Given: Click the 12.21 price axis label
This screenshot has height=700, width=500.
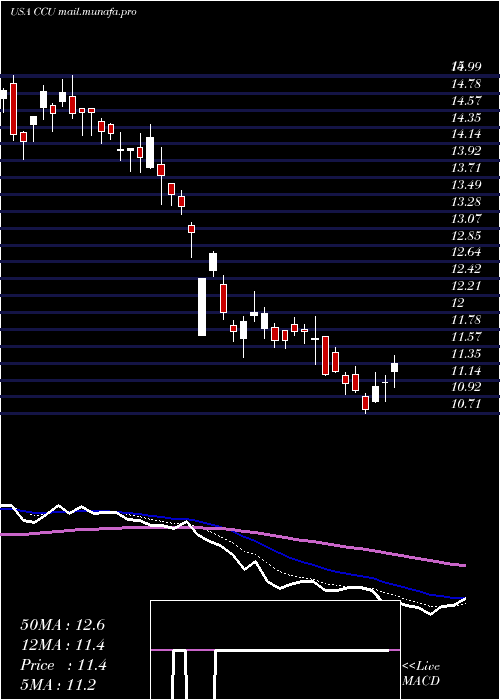Looking at the screenshot, I should pos(466,286).
